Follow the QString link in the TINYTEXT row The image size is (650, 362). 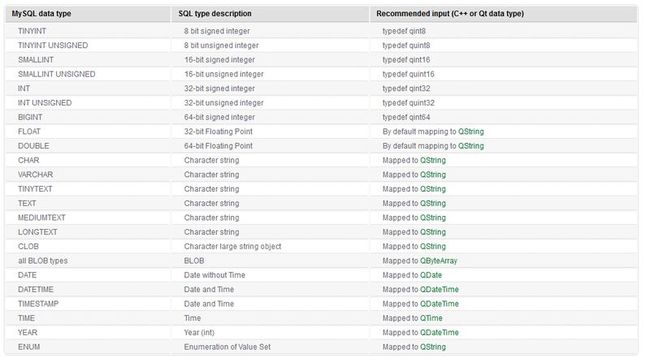[433, 189]
